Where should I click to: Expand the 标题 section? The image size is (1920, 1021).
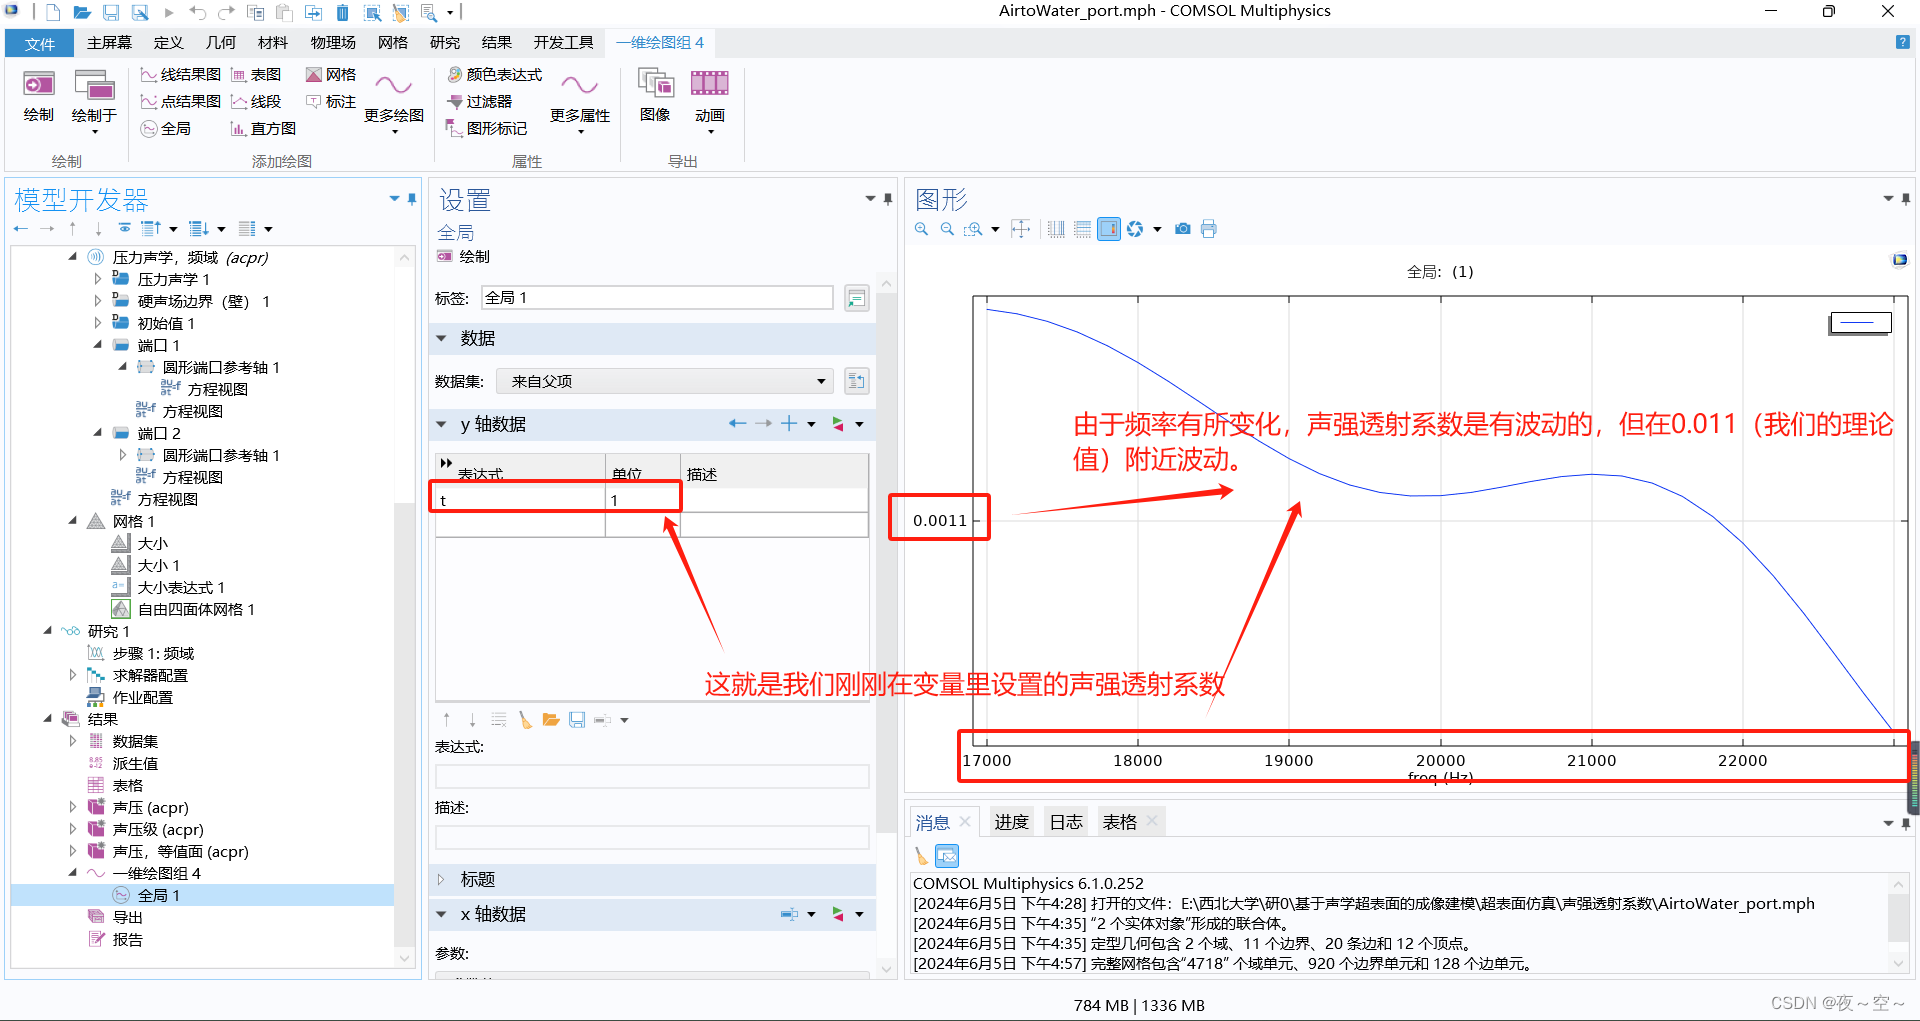pyautogui.click(x=441, y=879)
